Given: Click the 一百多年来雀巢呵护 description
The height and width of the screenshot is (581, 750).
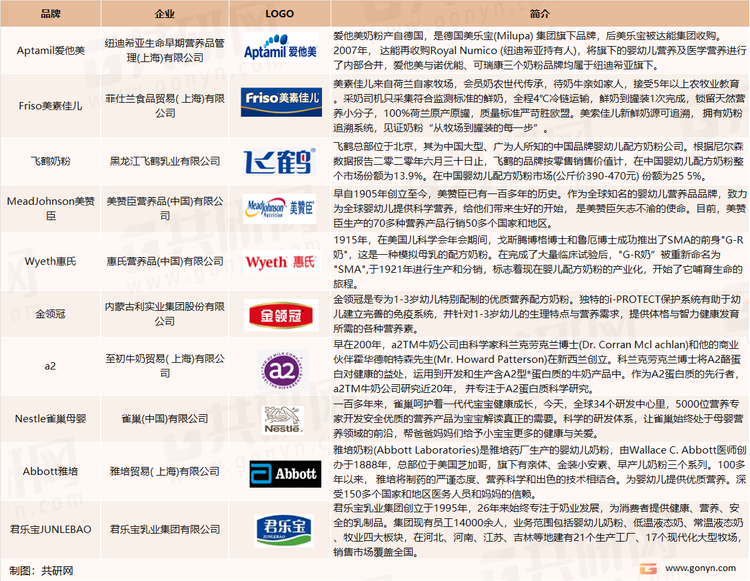Looking at the screenshot, I should pyautogui.click(x=540, y=419).
